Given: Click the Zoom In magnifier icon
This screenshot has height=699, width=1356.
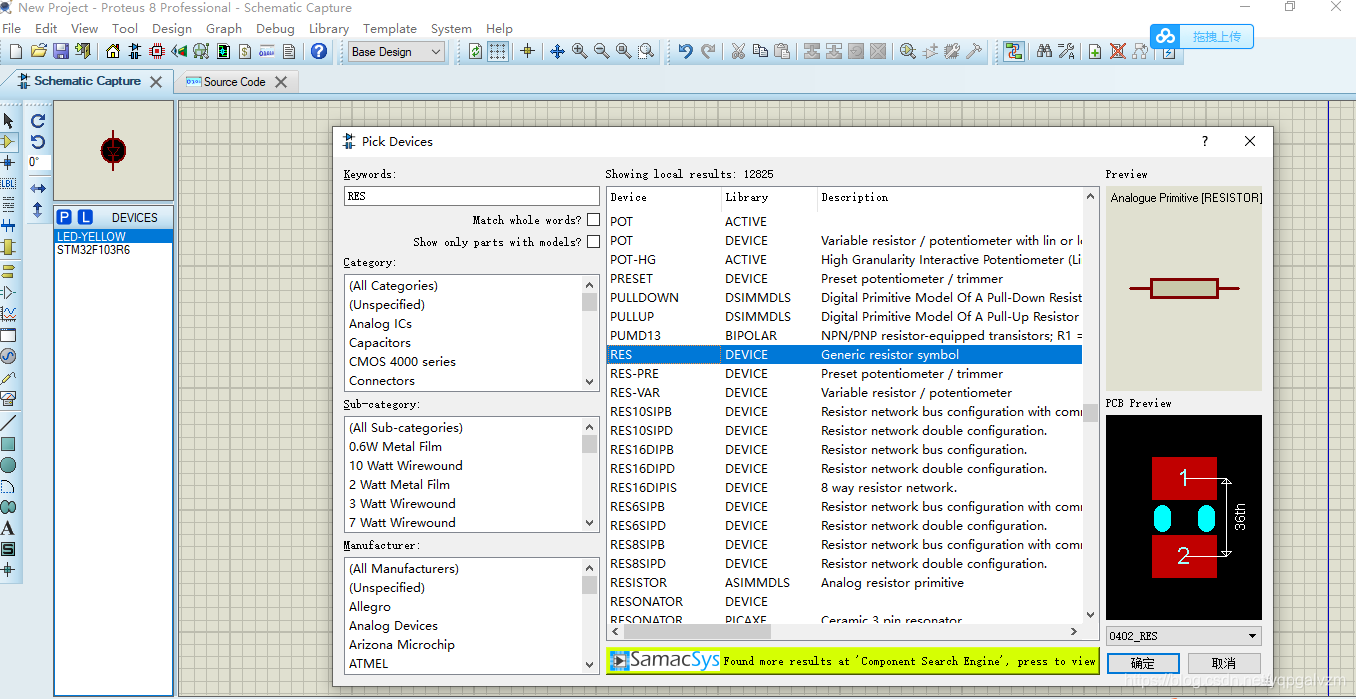Looking at the screenshot, I should (x=580, y=51).
